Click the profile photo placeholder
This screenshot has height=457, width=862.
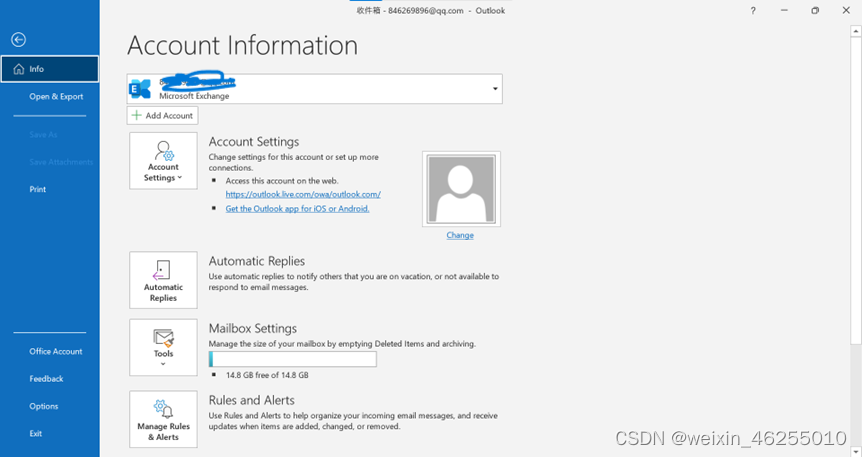tap(461, 189)
